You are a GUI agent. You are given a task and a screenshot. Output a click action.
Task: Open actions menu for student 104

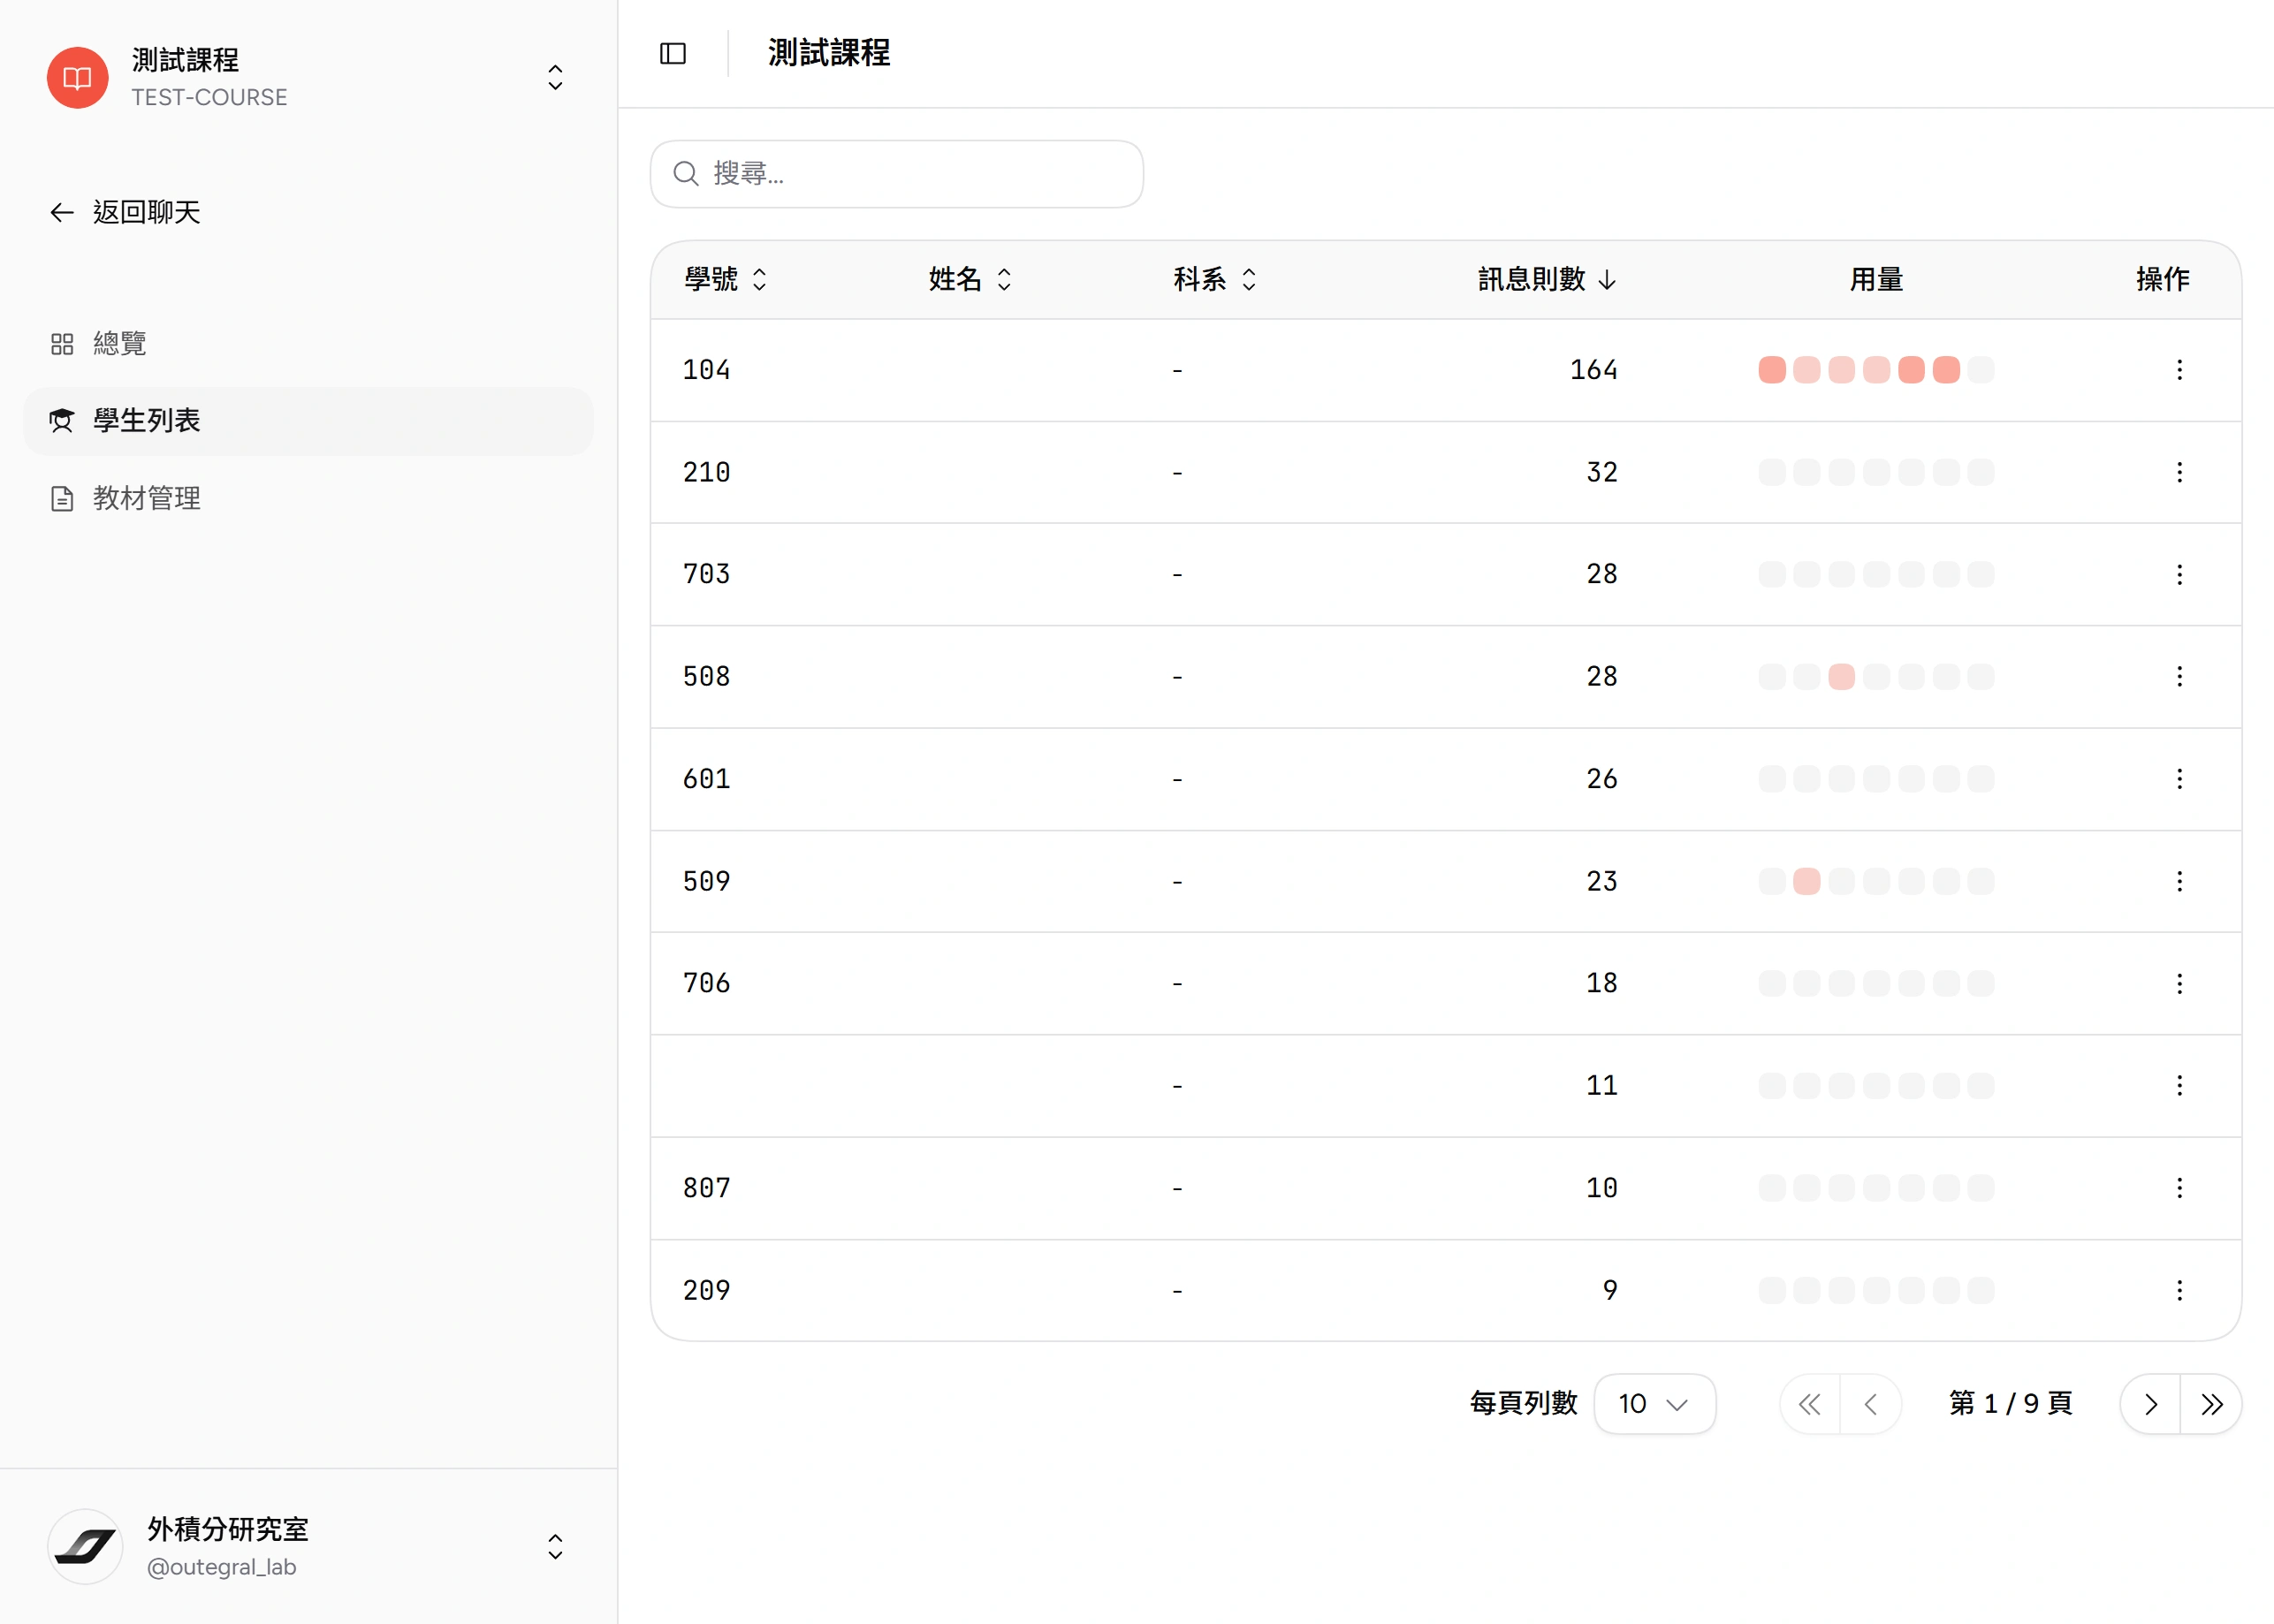[2179, 370]
